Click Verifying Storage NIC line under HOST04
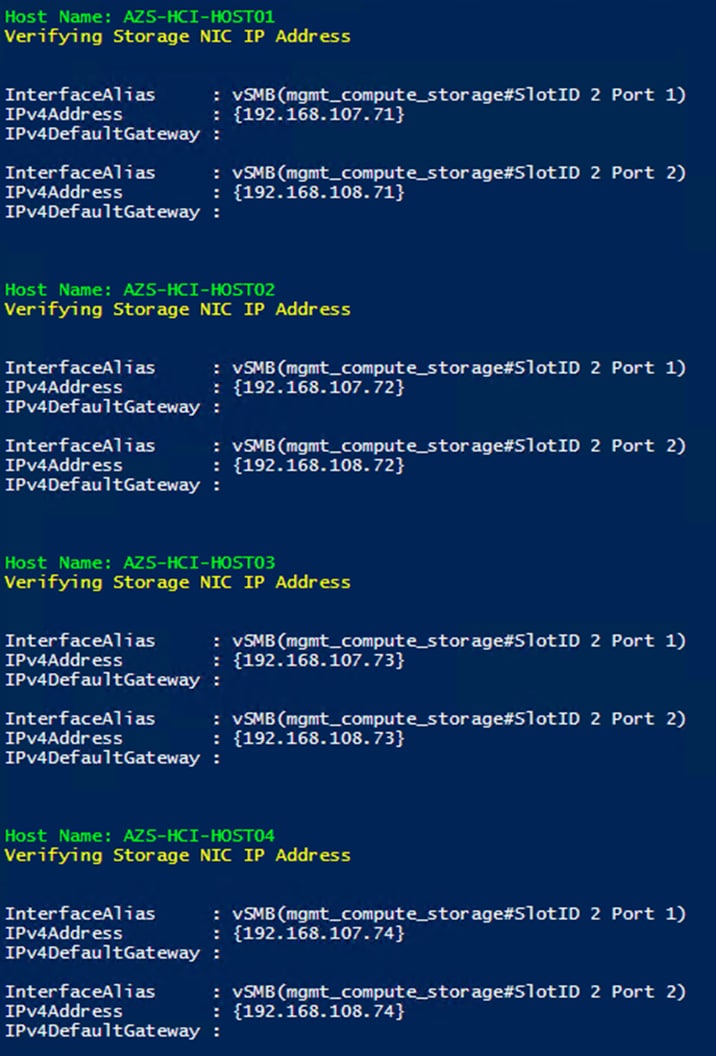The image size is (716, 1056). [178, 855]
